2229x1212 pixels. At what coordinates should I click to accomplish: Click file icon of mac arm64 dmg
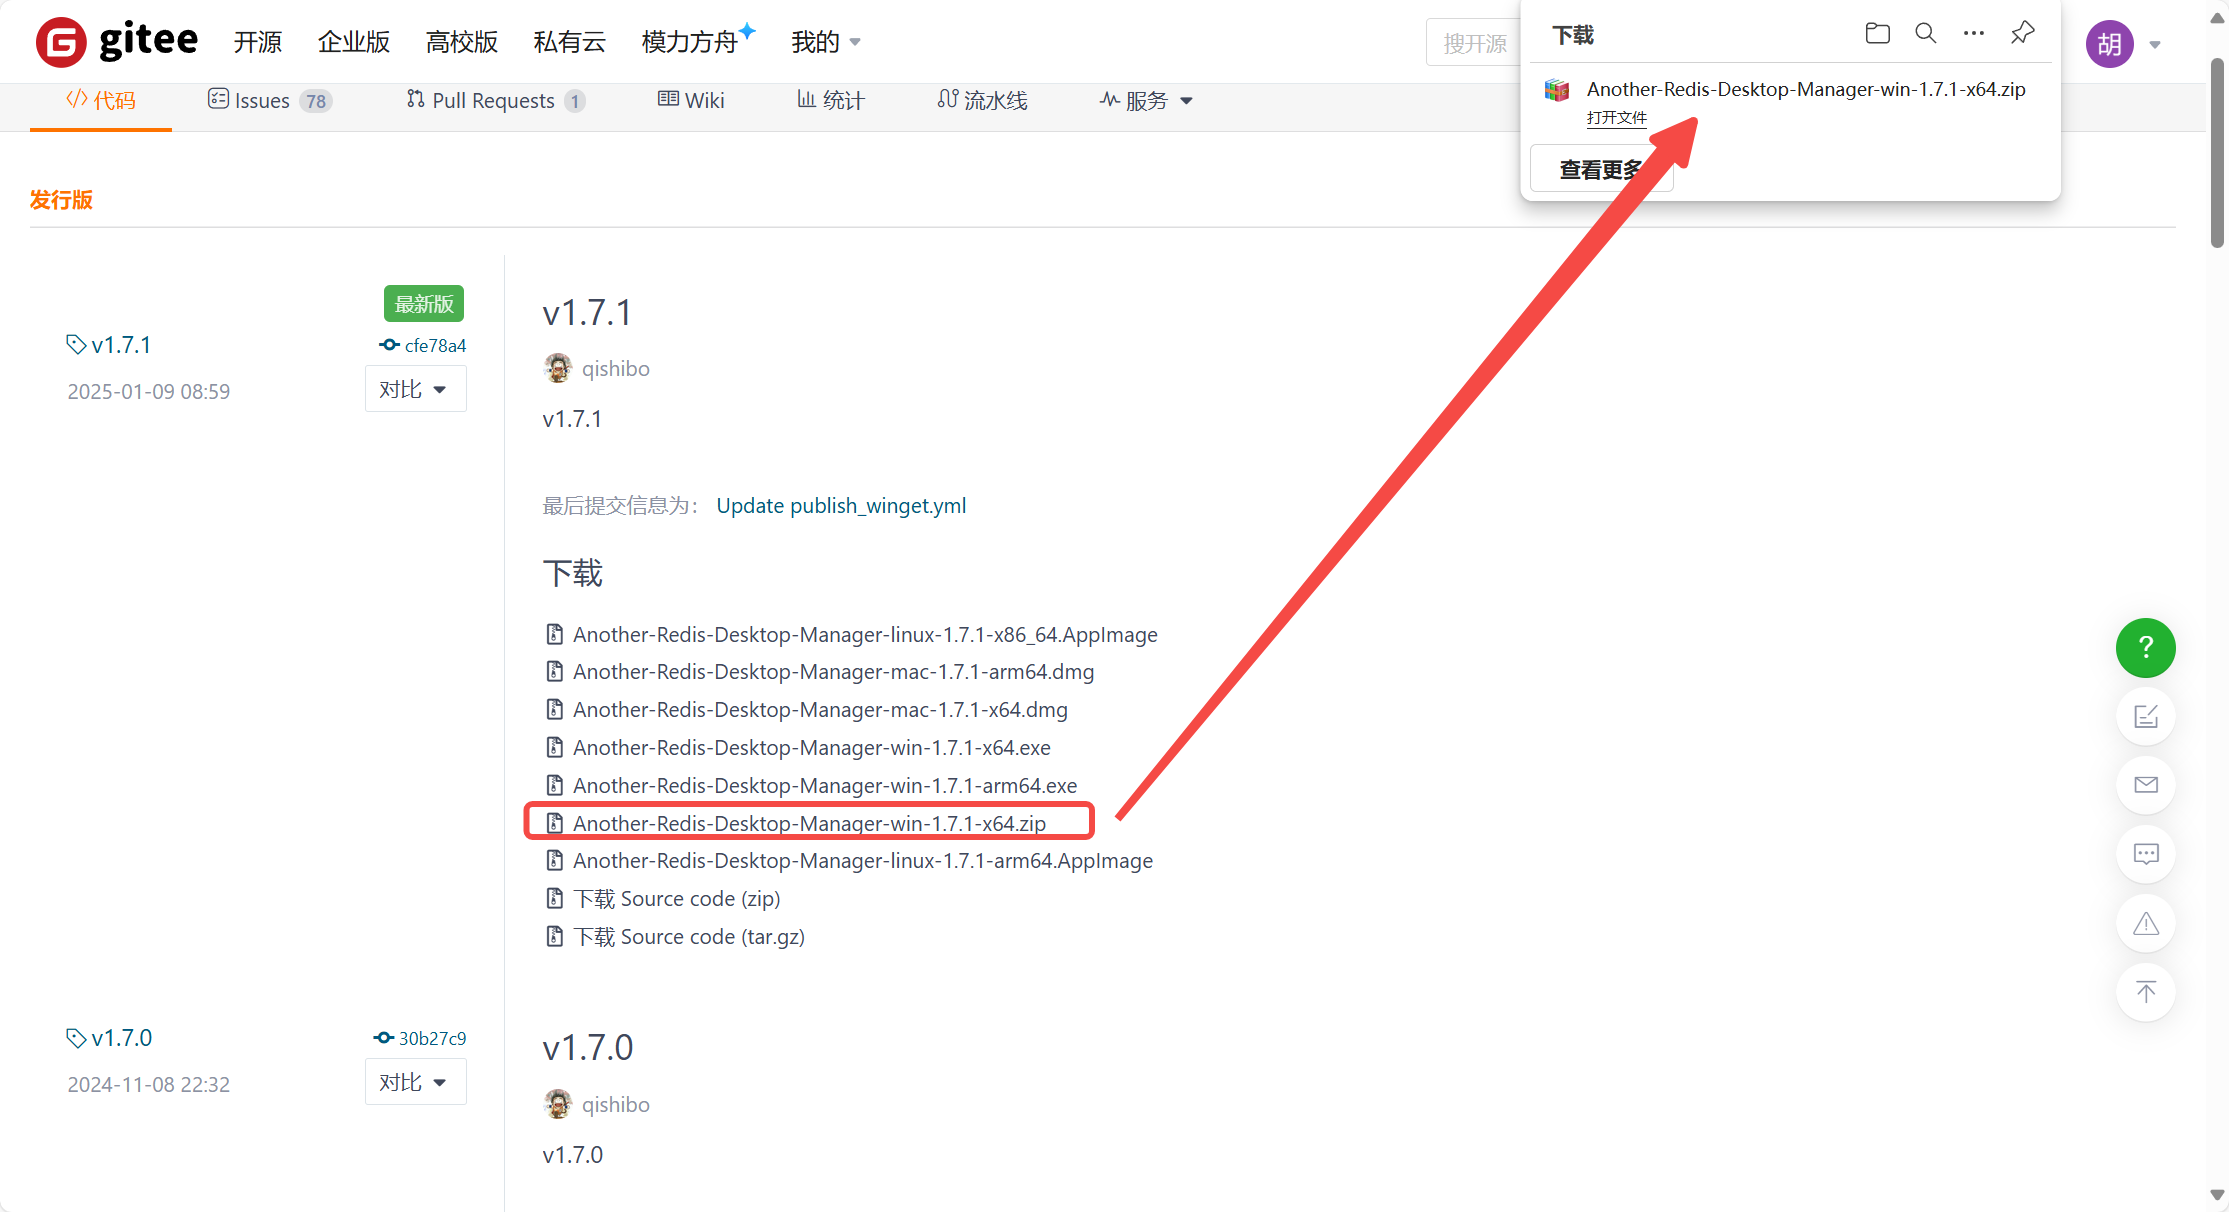pos(554,671)
